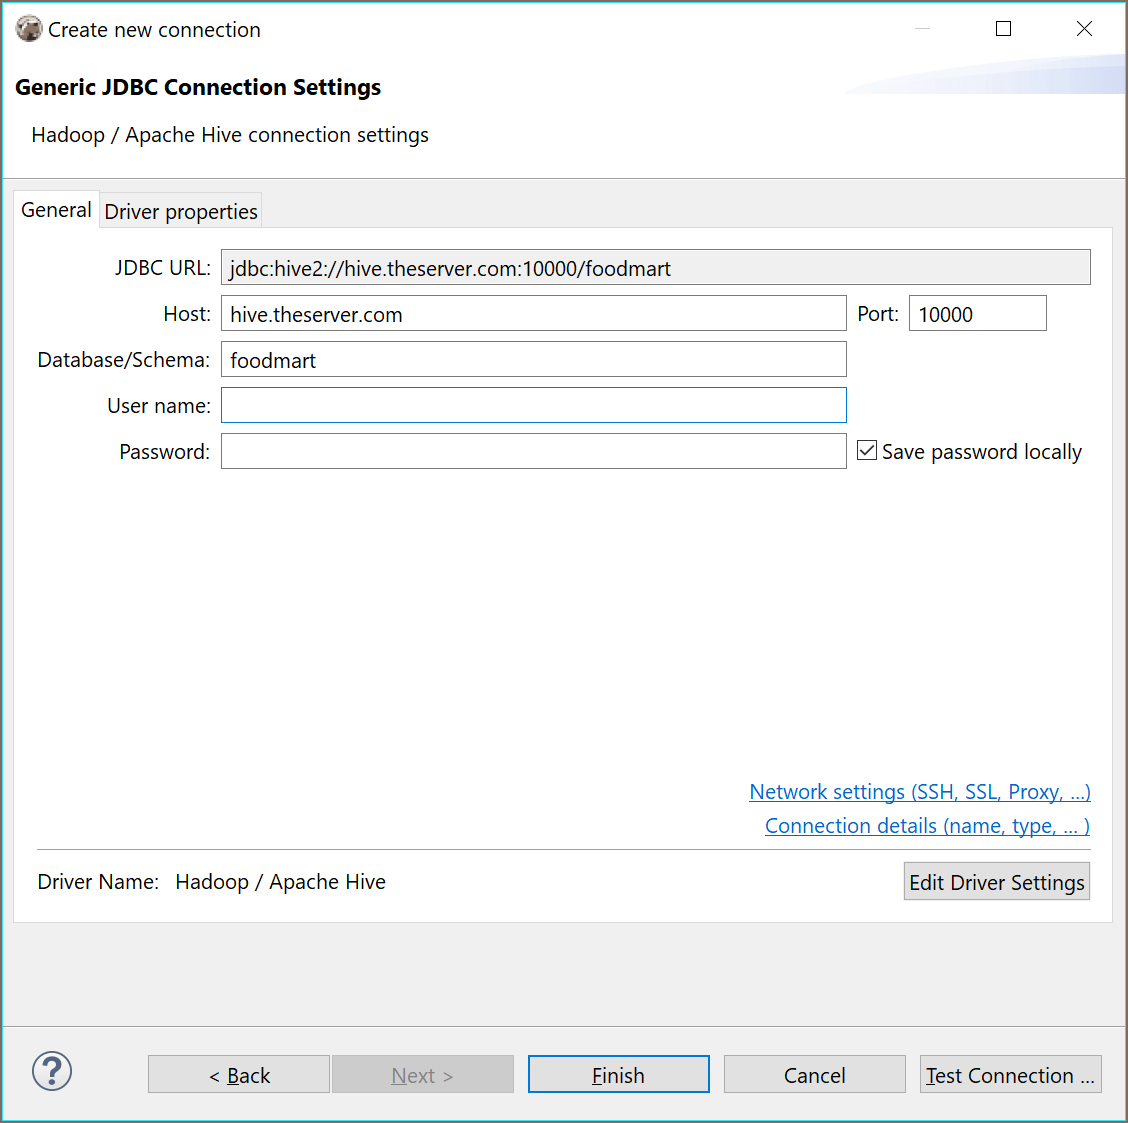Click the DBeaver app icon in title bar
Screen dimensions: 1128x1123
[x=29, y=29]
